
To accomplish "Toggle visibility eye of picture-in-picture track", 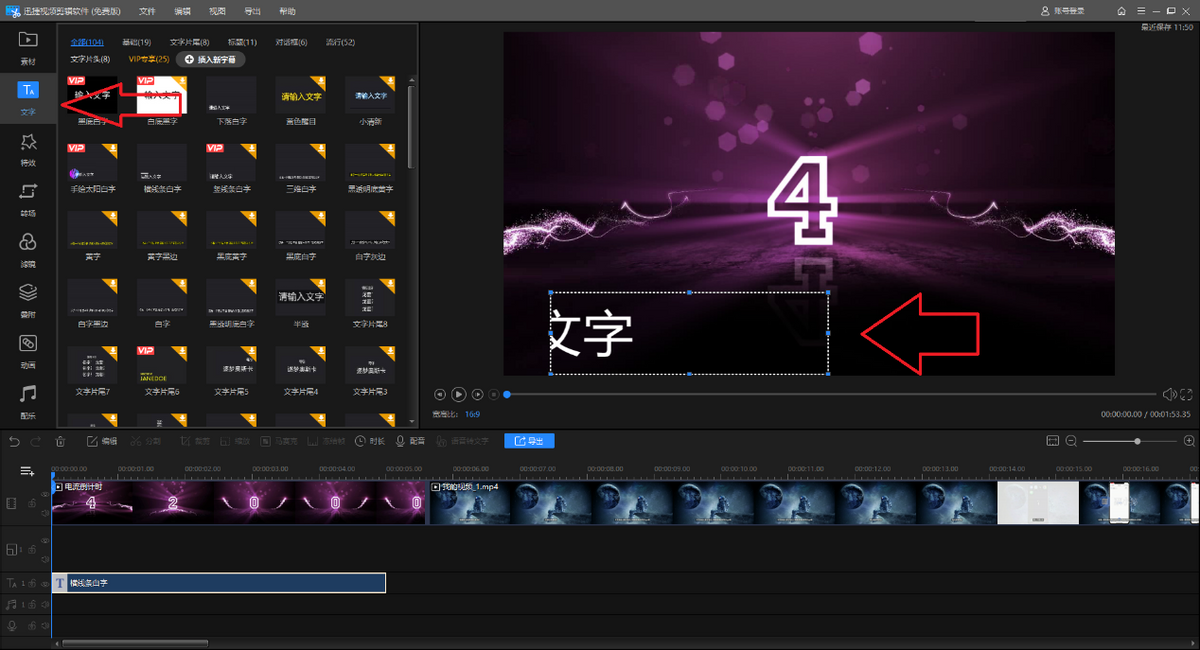I will pos(44,540).
